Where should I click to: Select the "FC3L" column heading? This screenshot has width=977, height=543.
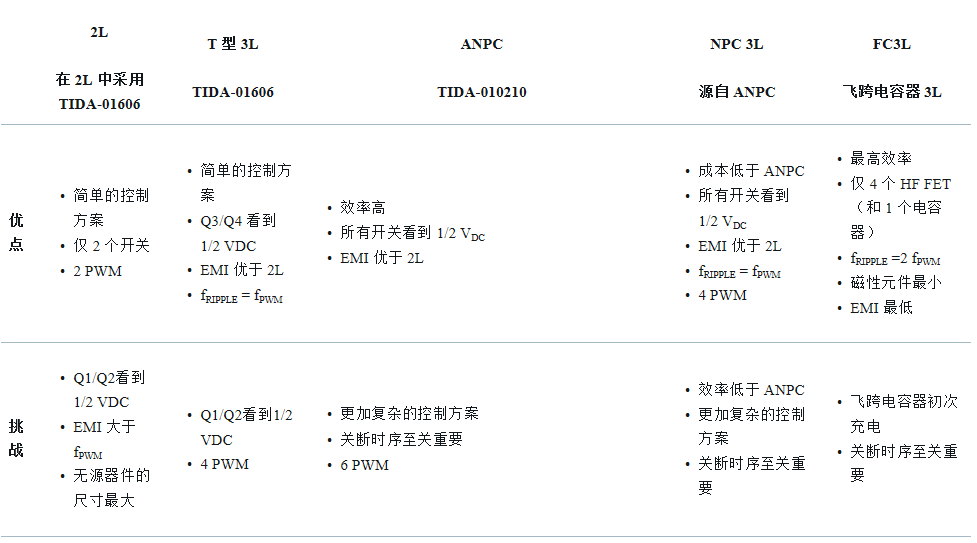tap(891, 44)
